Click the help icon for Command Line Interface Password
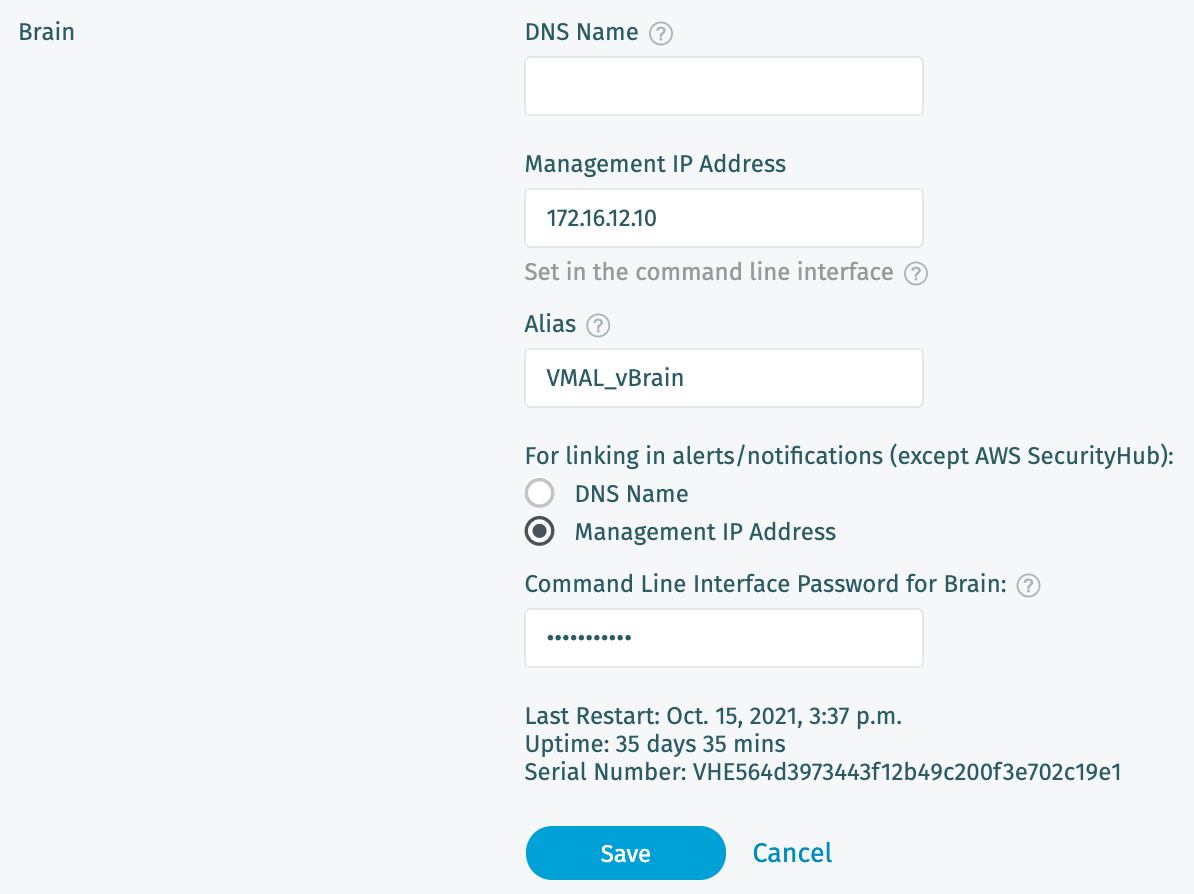Viewport: 1194px width, 894px height. coord(1028,585)
